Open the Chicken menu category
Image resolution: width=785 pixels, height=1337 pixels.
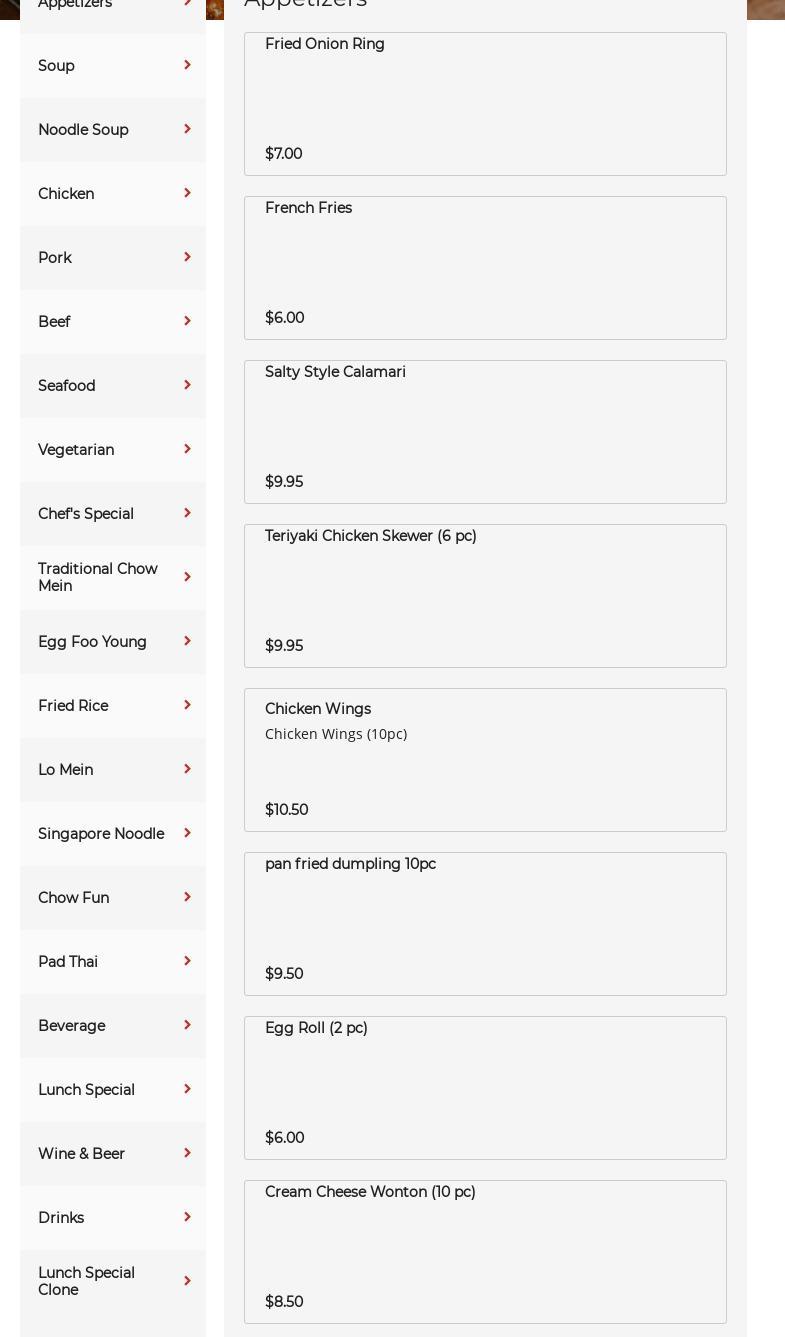coord(66,194)
